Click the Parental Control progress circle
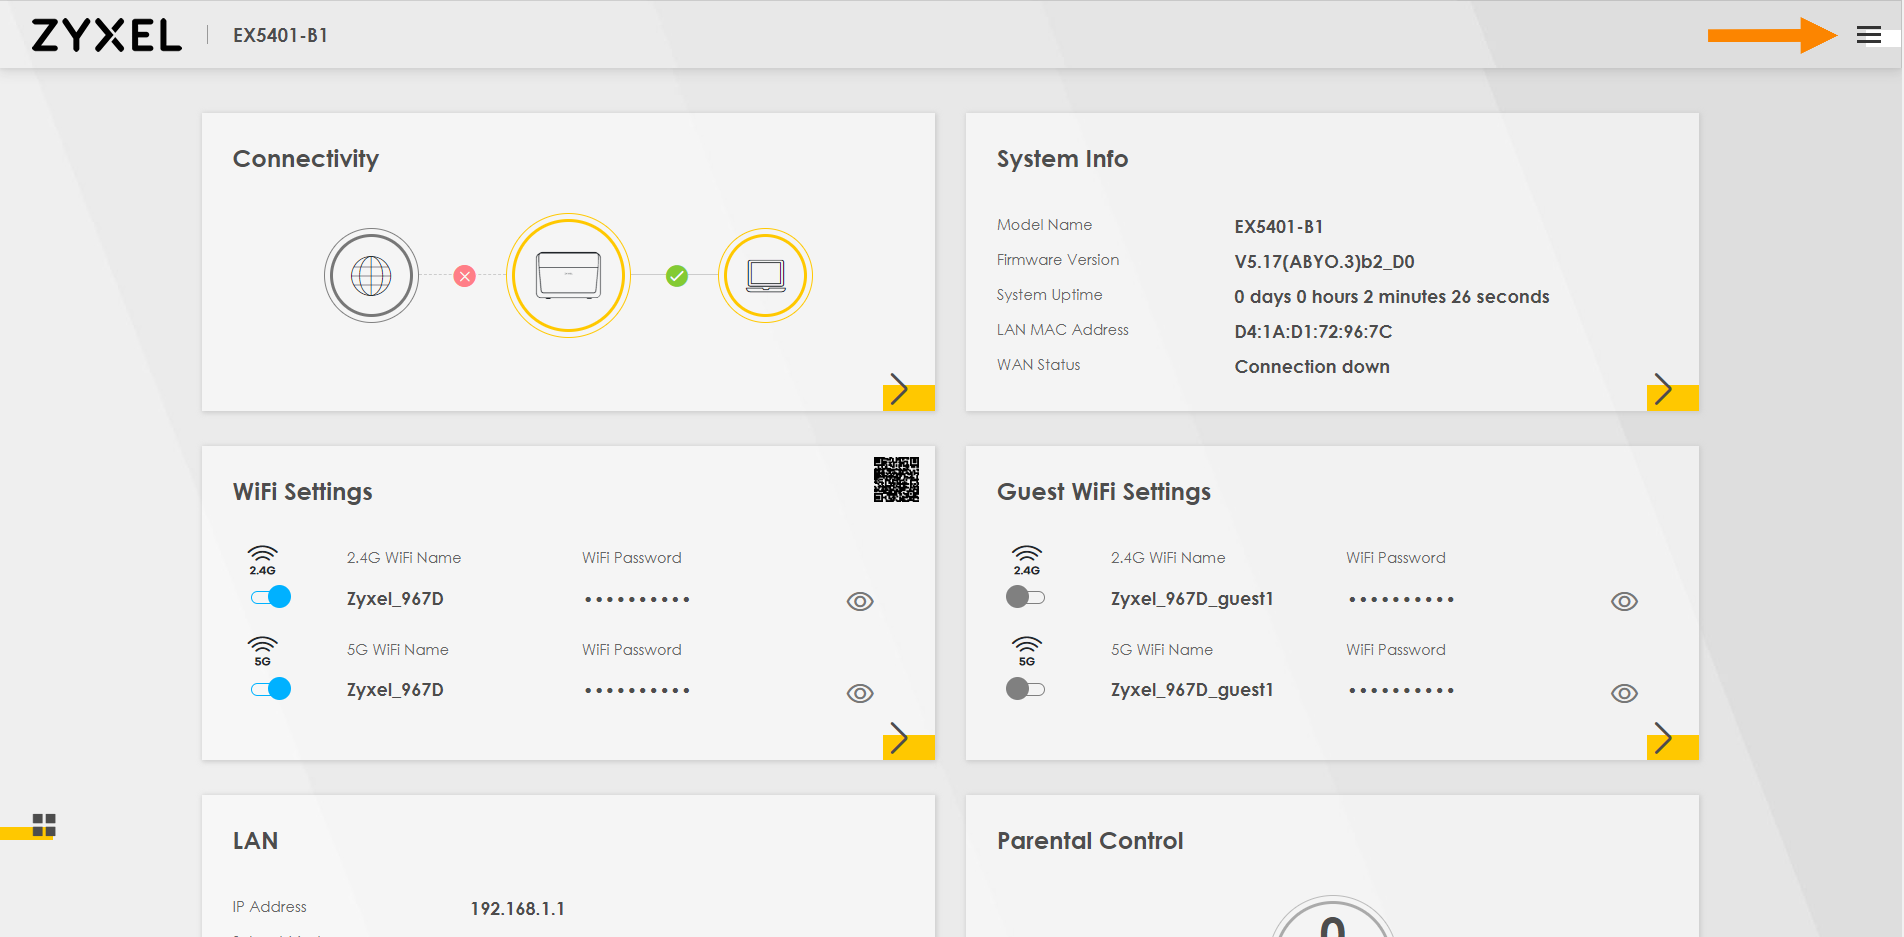 click(x=1332, y=920)
